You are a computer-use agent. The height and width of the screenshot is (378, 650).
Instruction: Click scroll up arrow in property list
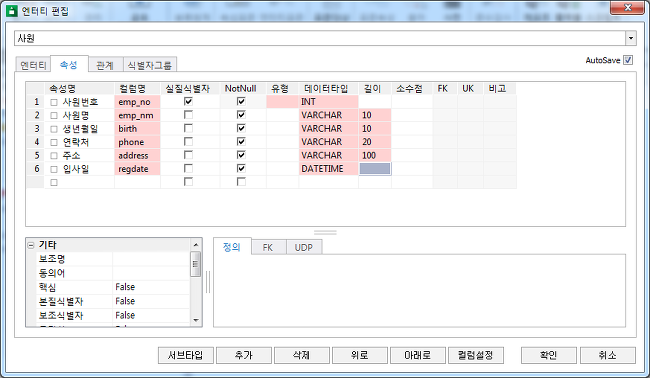pyautogui.click(x=196, y=245)
